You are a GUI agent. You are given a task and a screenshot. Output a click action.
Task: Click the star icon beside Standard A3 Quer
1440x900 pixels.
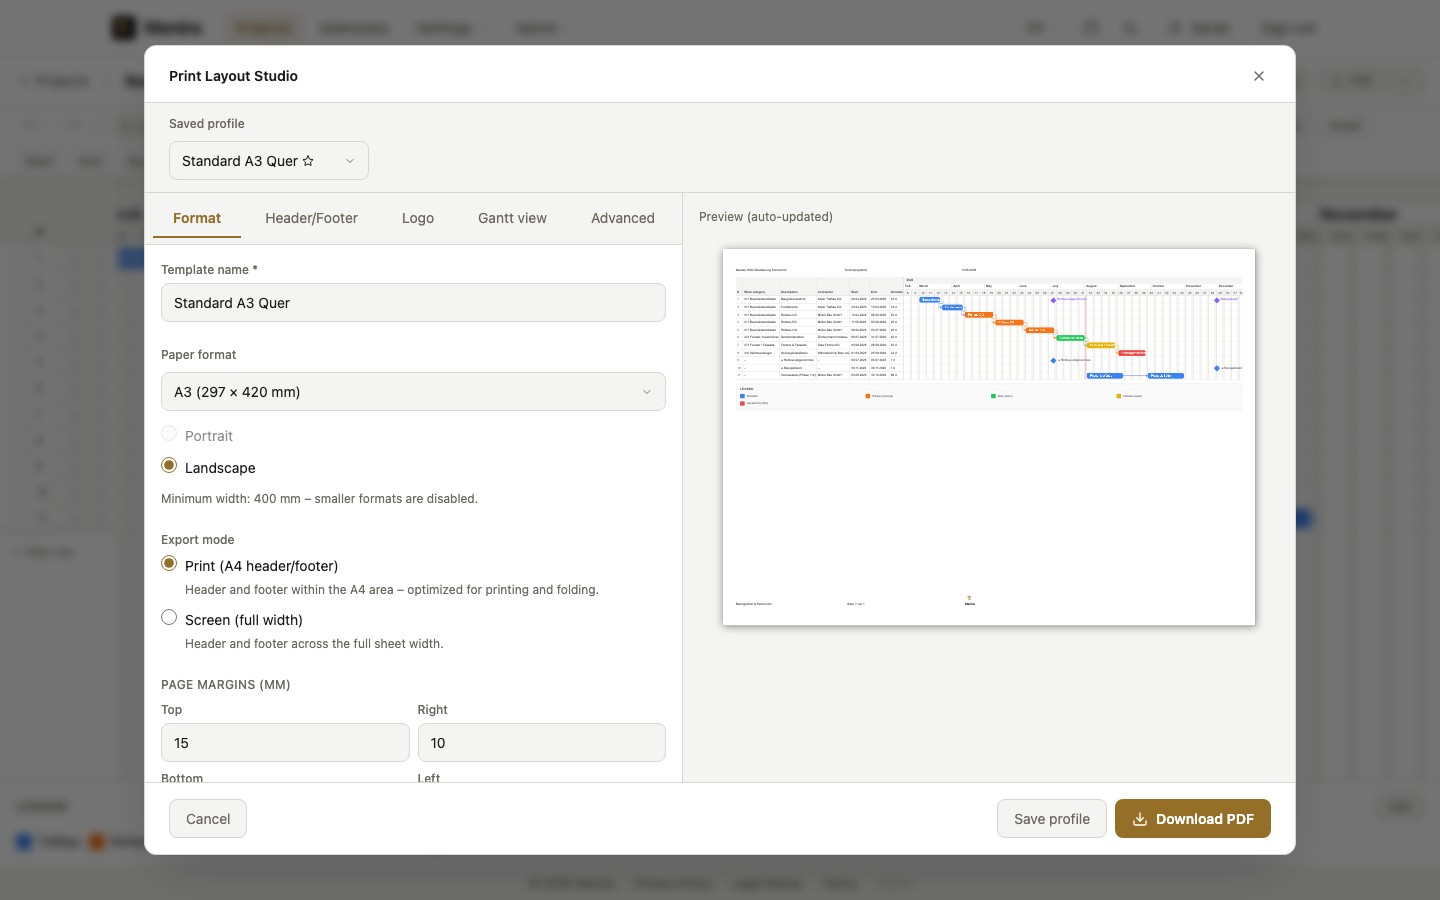[x=308, y=161]
